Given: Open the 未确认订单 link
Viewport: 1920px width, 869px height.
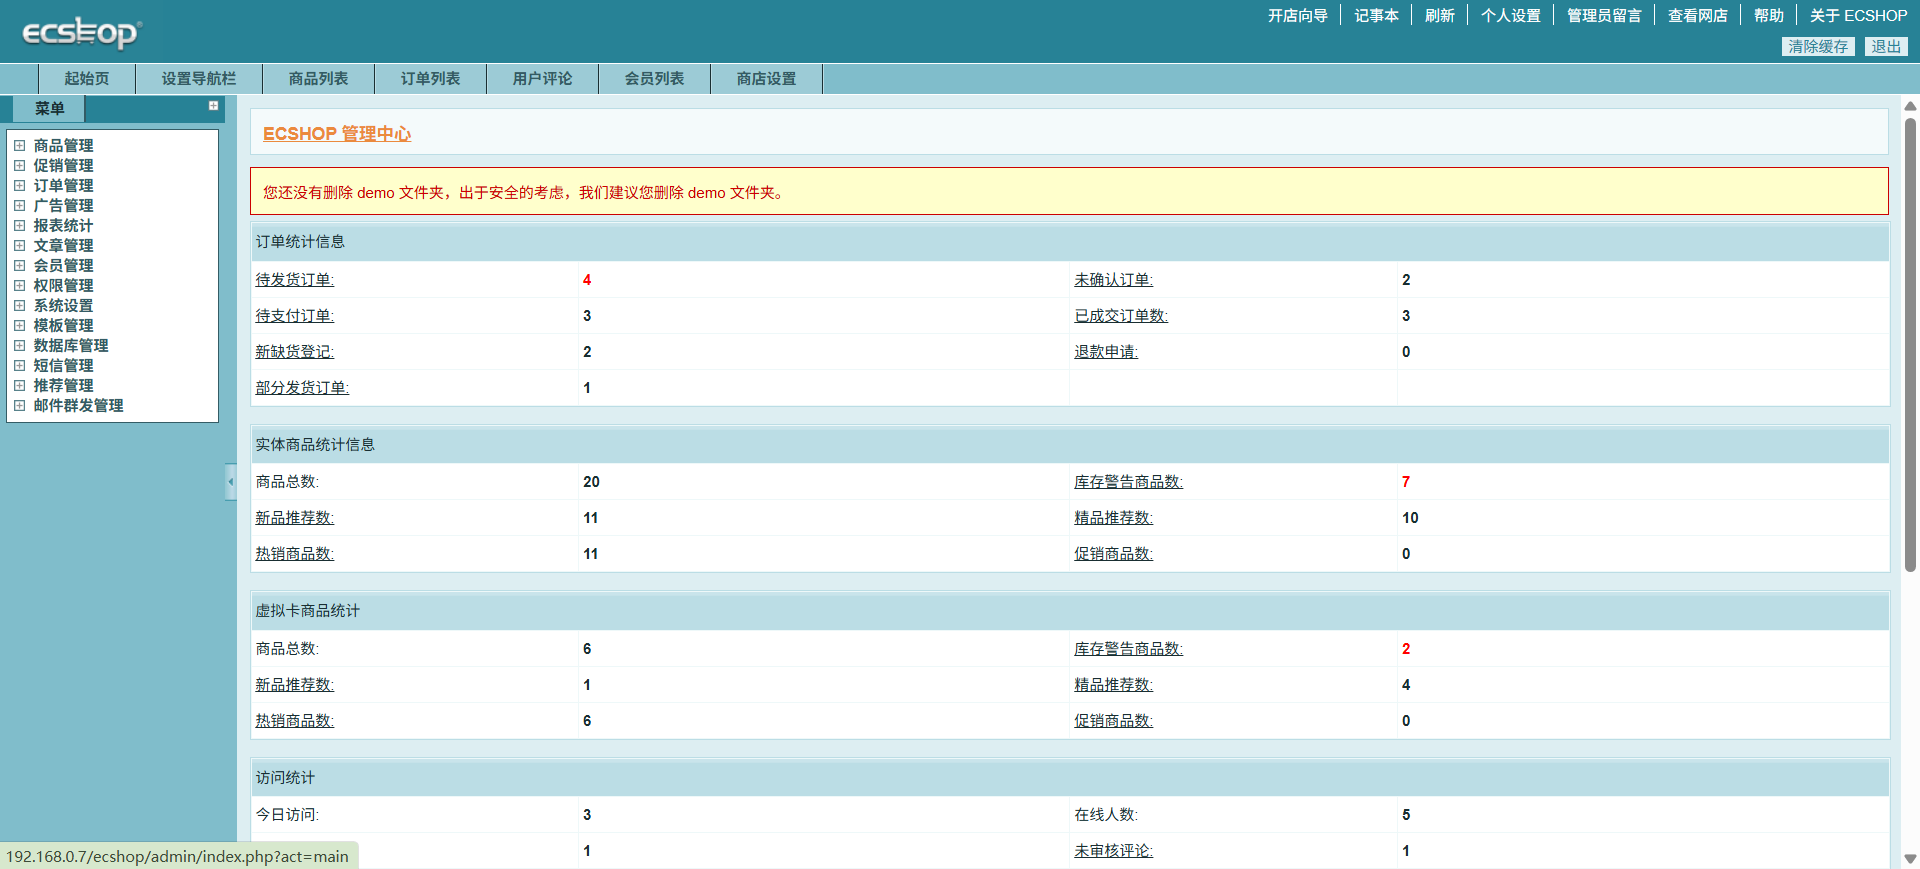Looking at the screenshot, I should [1114, 280].
